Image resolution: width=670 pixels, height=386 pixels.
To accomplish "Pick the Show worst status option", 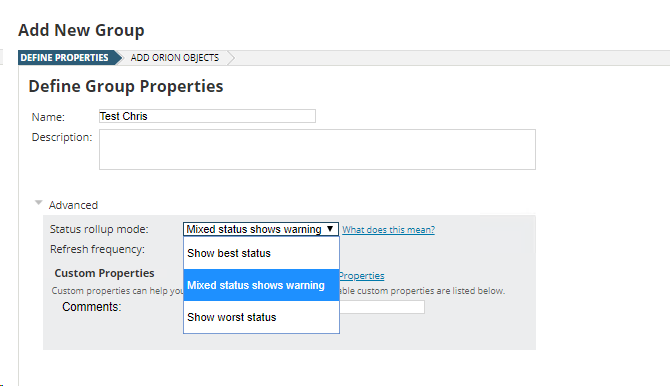I will [x=261, y=317].
